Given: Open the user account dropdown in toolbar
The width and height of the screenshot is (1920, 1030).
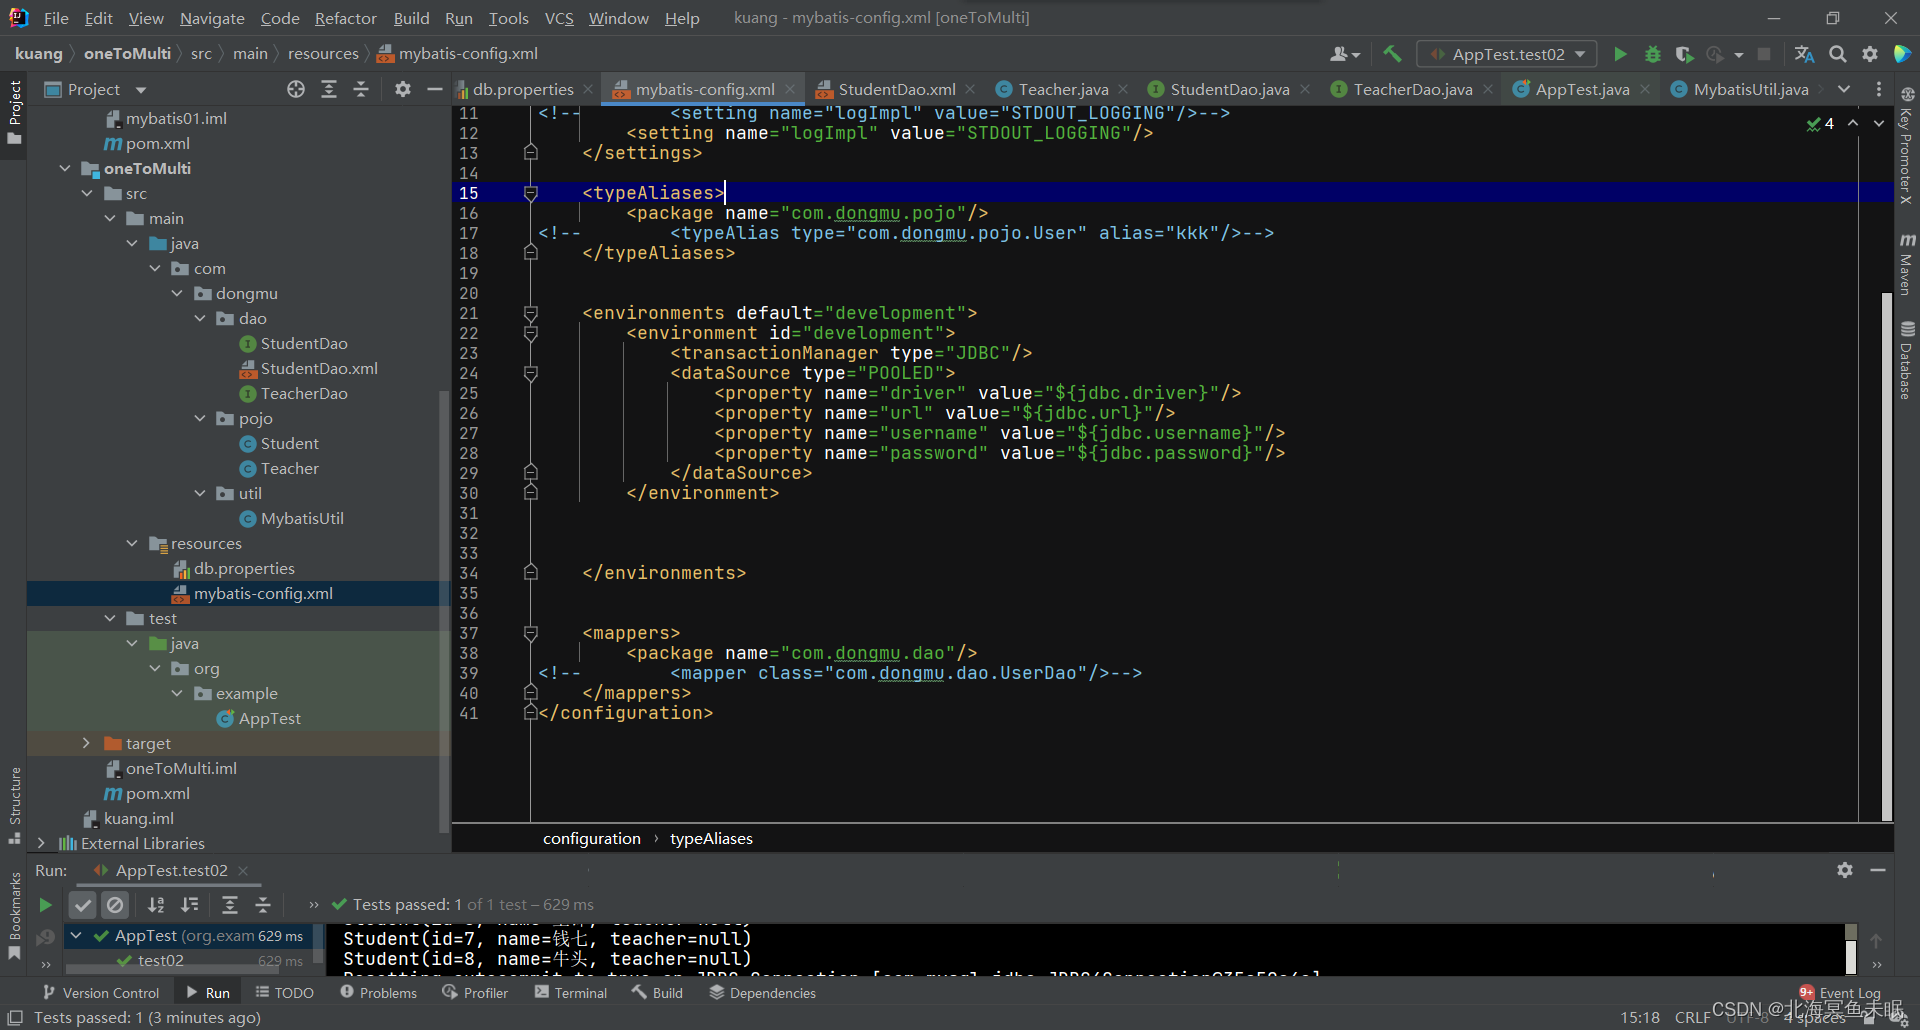Looking at the screenshot, I should [1345, 54].
